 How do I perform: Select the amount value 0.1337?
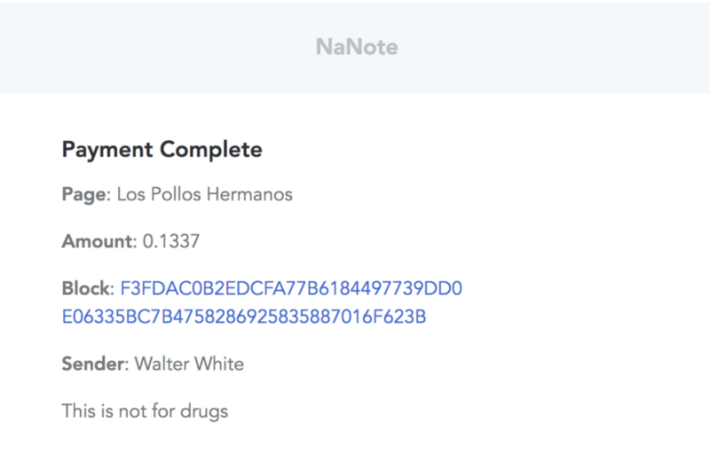pyautogui.click(x=171, y=241)
